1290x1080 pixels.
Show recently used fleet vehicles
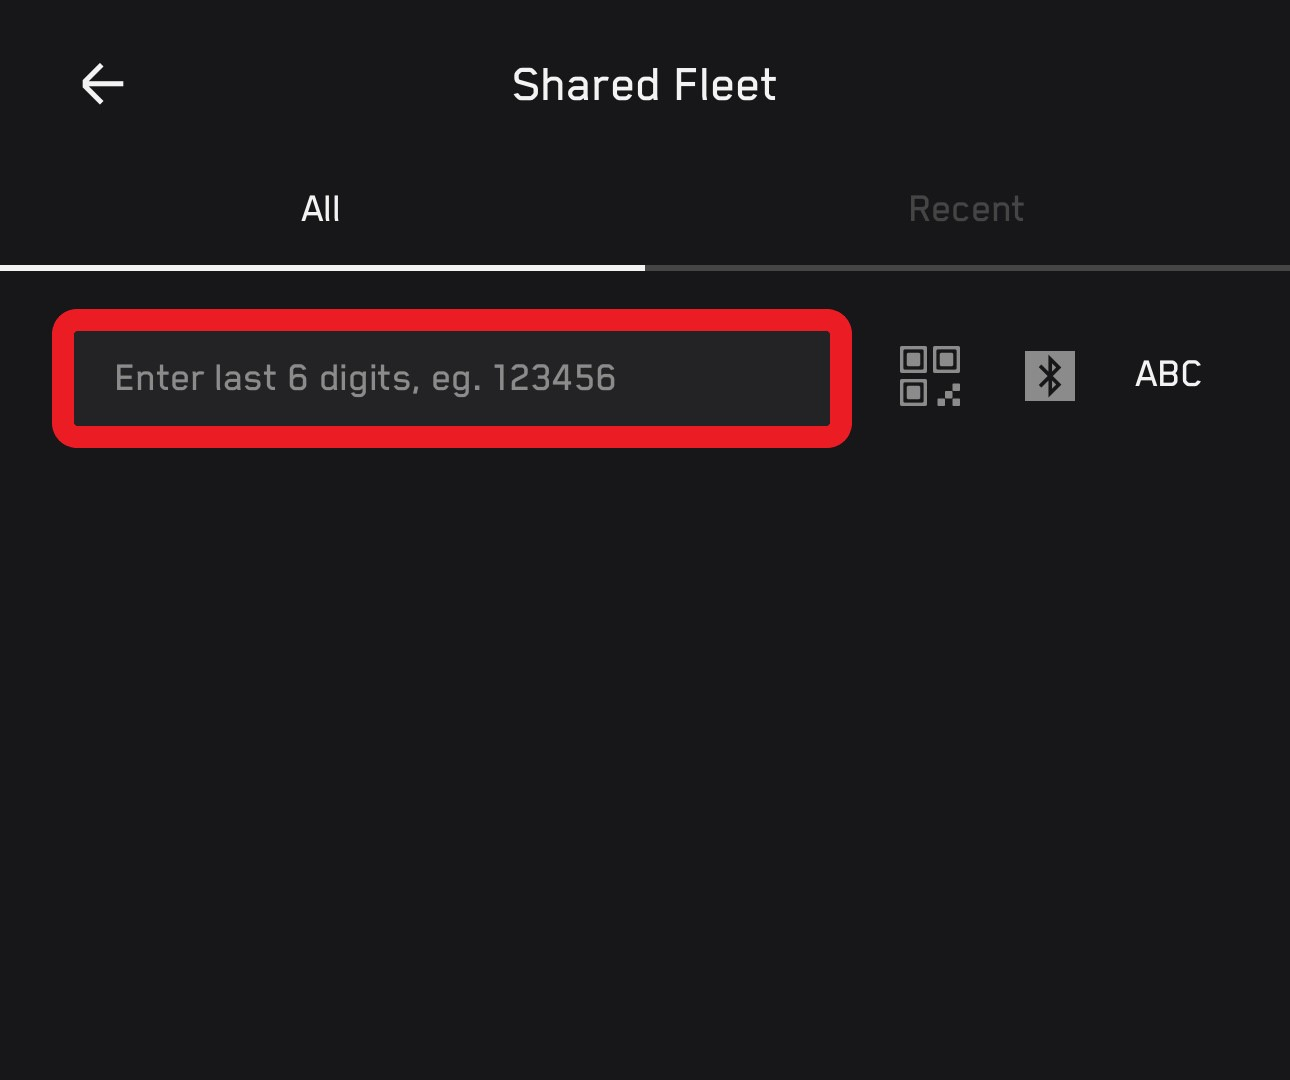point(966,209)
